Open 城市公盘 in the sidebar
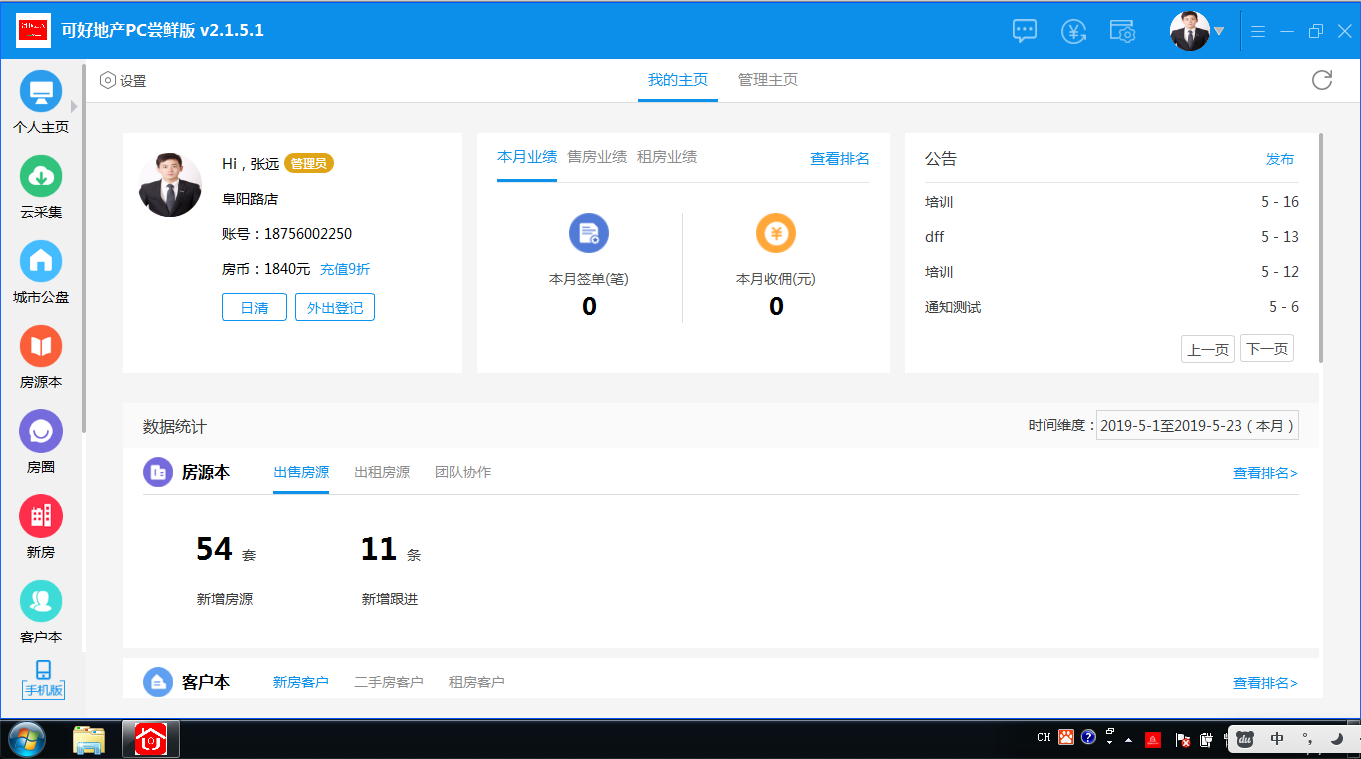The image size is (1361, 759). point(41,262)
